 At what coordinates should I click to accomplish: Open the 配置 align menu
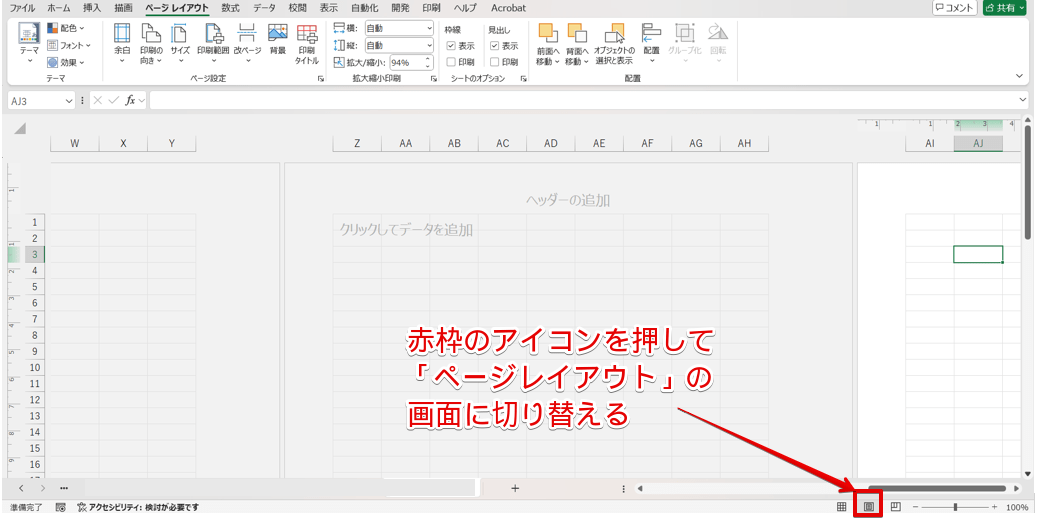(651, 43)
